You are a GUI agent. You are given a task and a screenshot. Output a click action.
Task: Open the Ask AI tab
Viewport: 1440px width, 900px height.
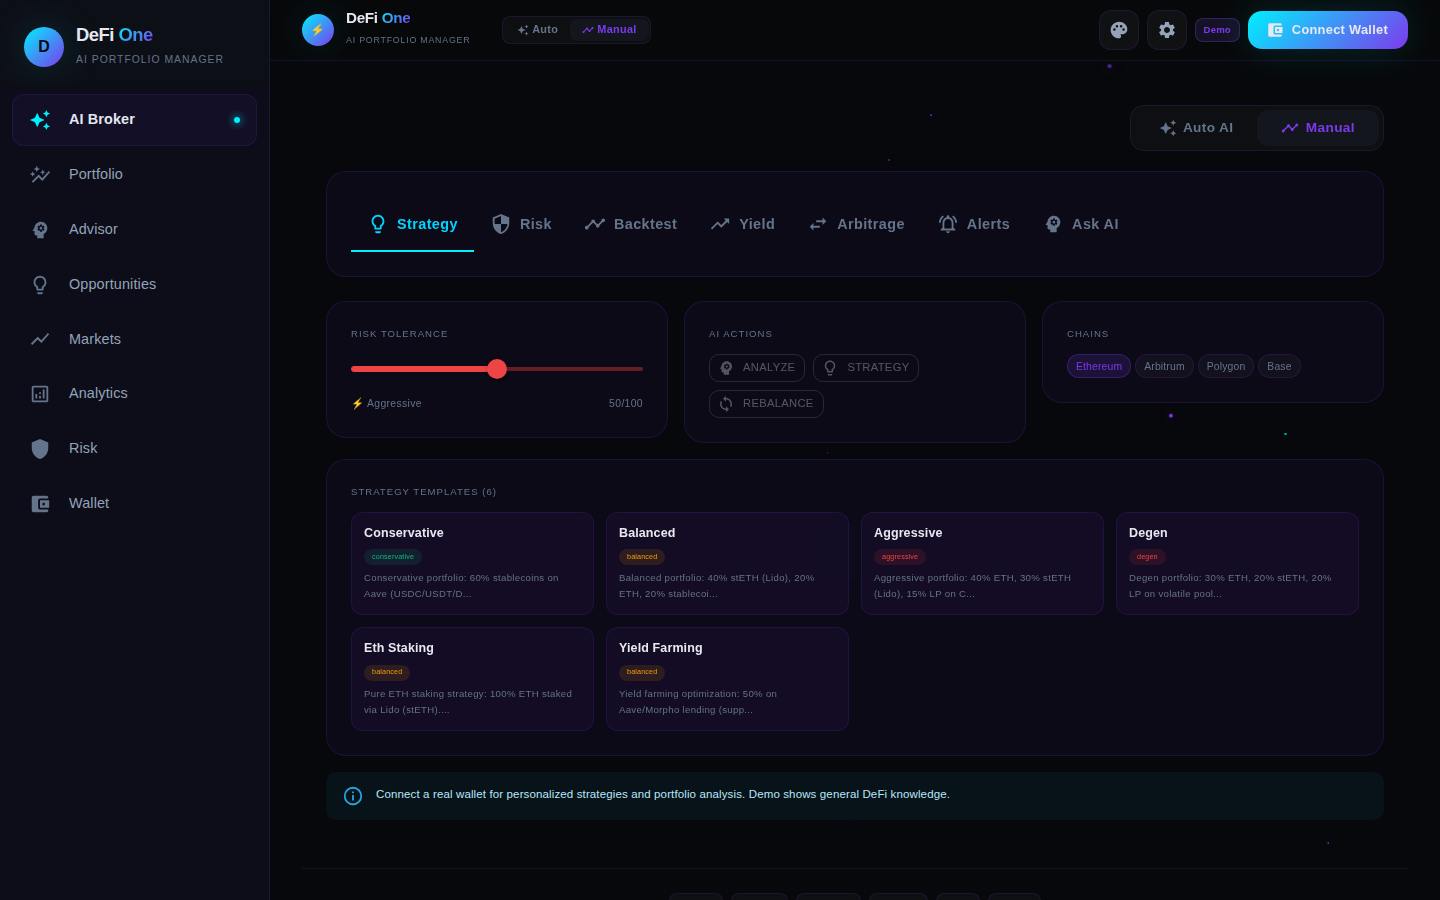tap(1081, 224)
